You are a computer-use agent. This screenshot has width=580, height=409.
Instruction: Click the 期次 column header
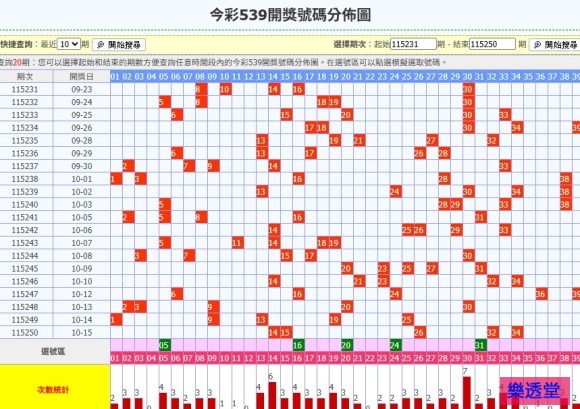point(26,77)
